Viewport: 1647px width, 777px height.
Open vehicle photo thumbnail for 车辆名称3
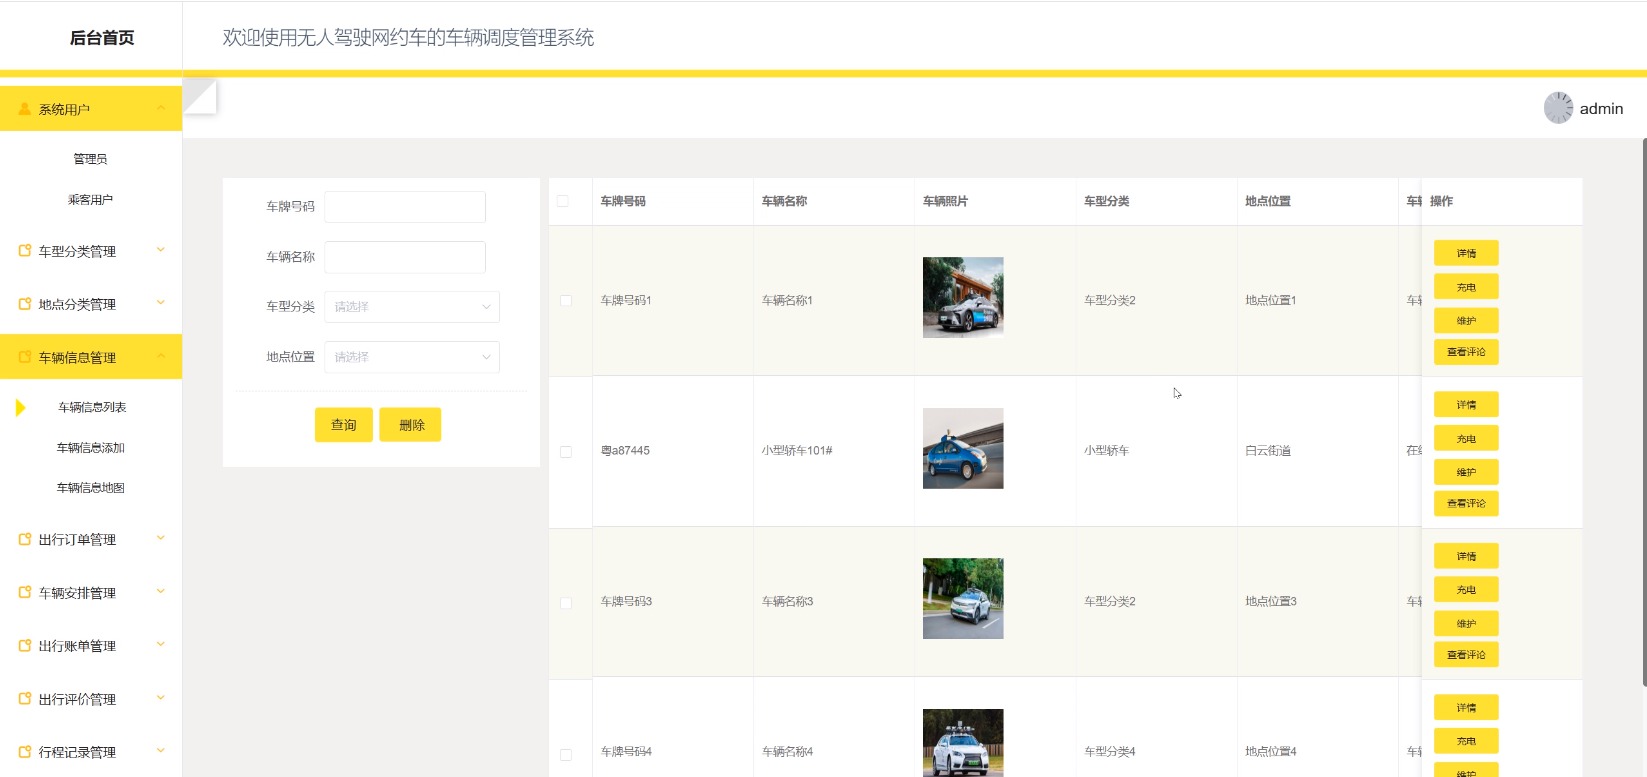tap(963, 598)
